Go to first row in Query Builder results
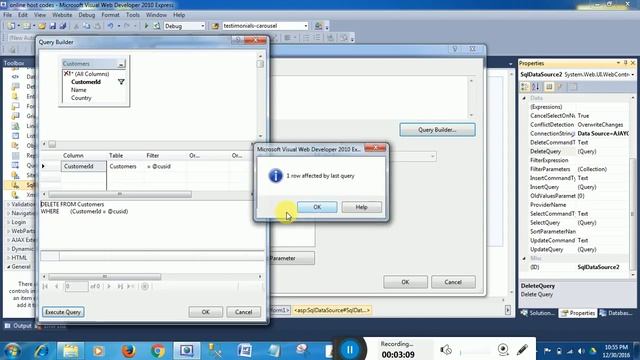Screen dimensions: 640x360 coord(45,287)
